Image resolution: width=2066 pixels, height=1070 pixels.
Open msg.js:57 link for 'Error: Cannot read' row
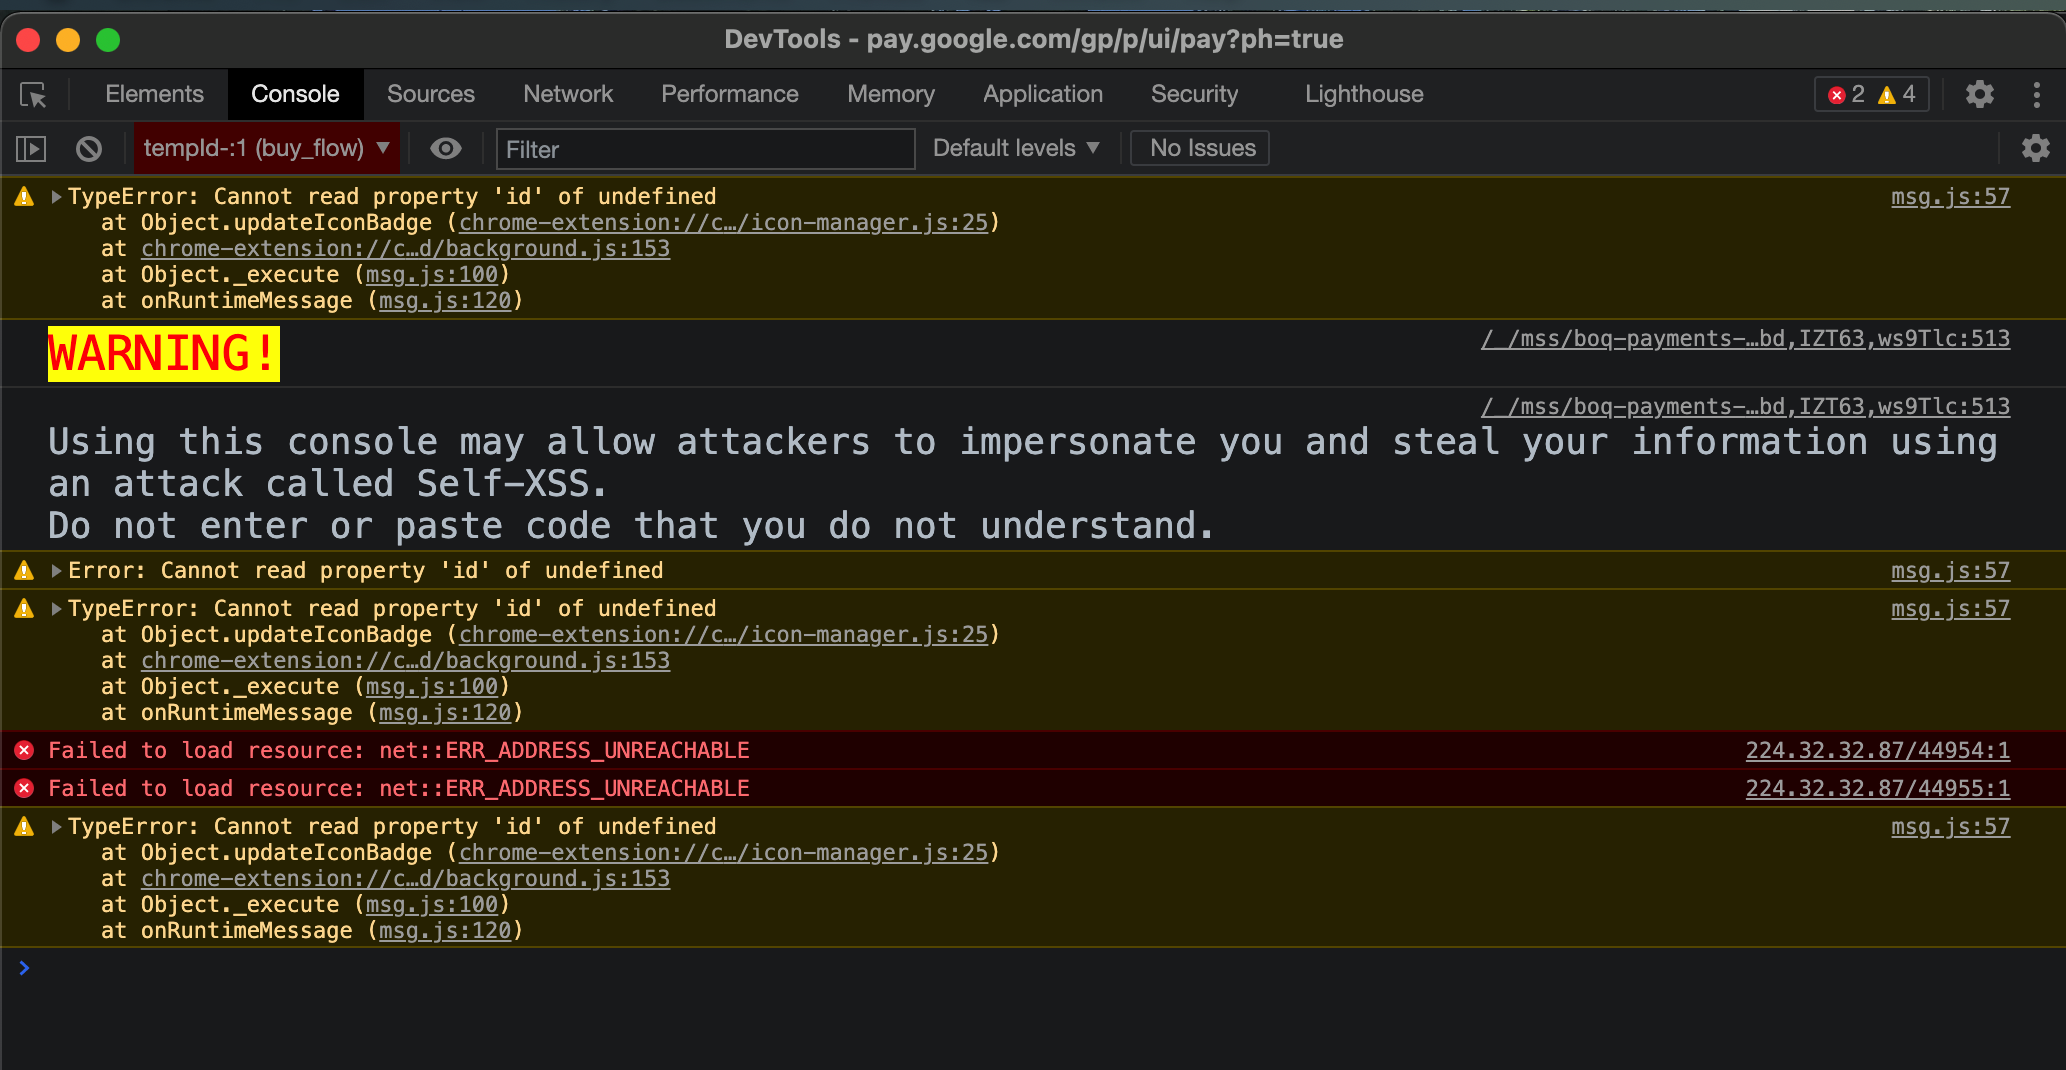[x=1950, y=570]
